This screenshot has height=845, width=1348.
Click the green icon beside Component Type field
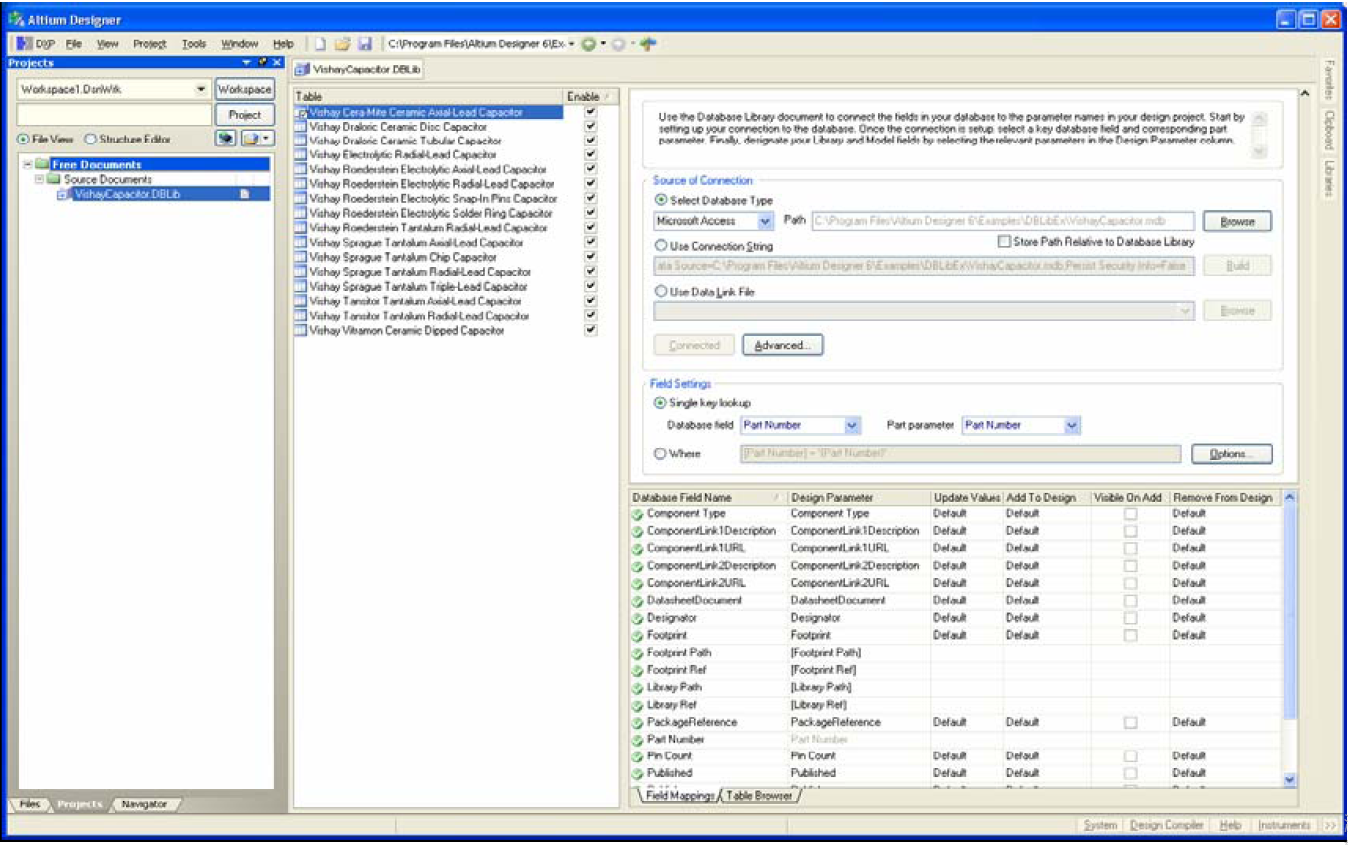click(637, 514)
